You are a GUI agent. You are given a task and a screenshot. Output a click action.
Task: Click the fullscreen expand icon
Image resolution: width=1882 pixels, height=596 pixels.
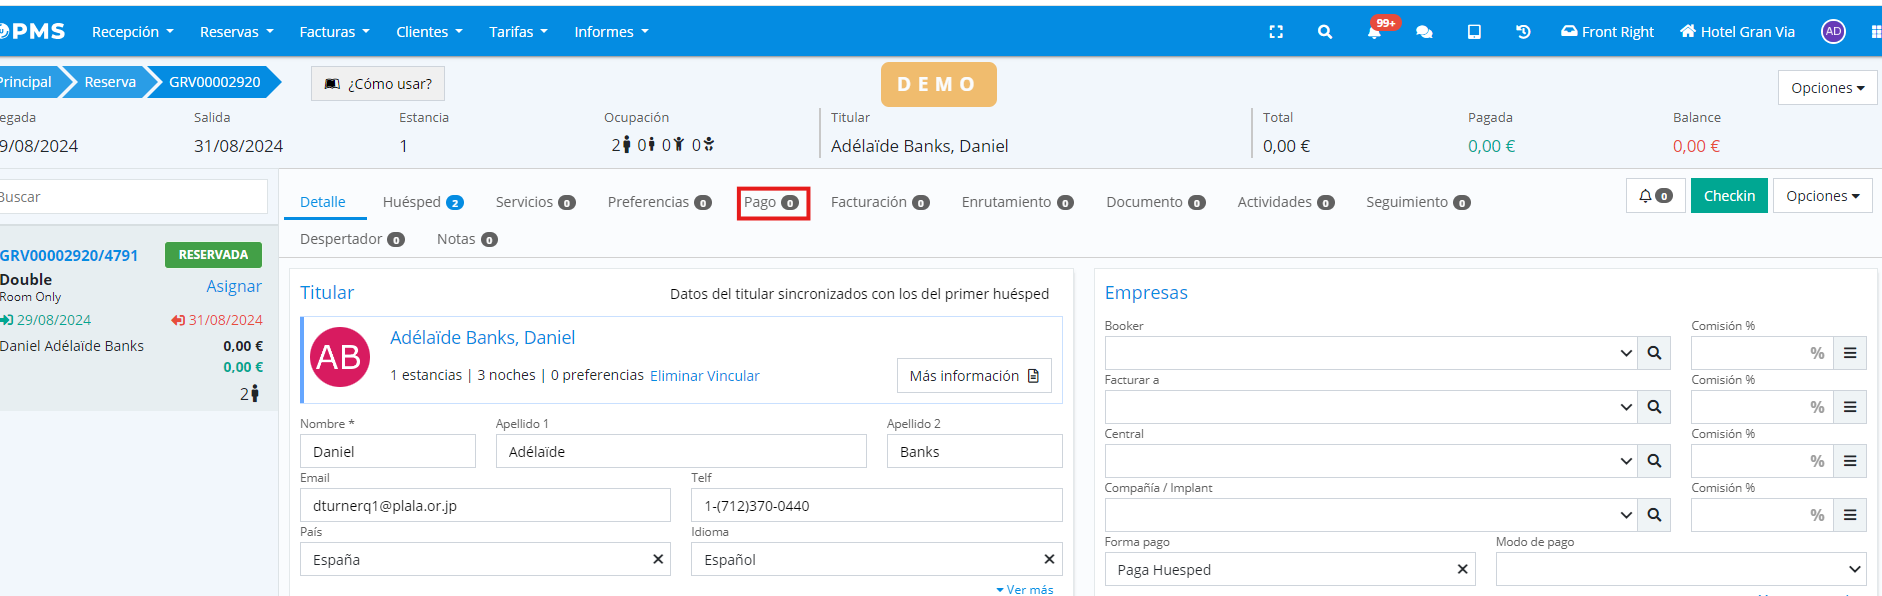1276,32
